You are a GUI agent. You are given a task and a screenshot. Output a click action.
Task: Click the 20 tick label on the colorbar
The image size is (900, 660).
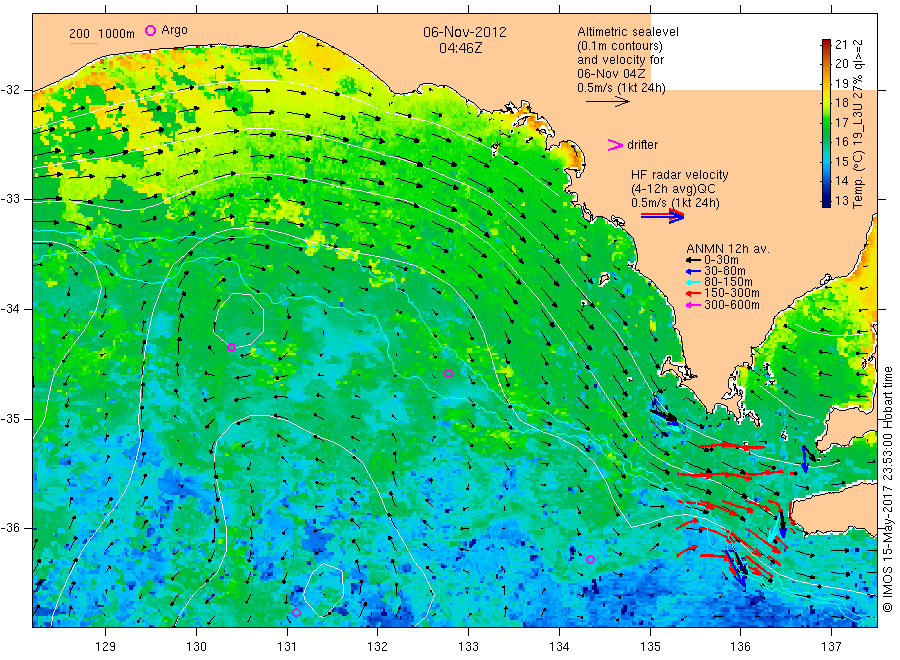(841, 64)
